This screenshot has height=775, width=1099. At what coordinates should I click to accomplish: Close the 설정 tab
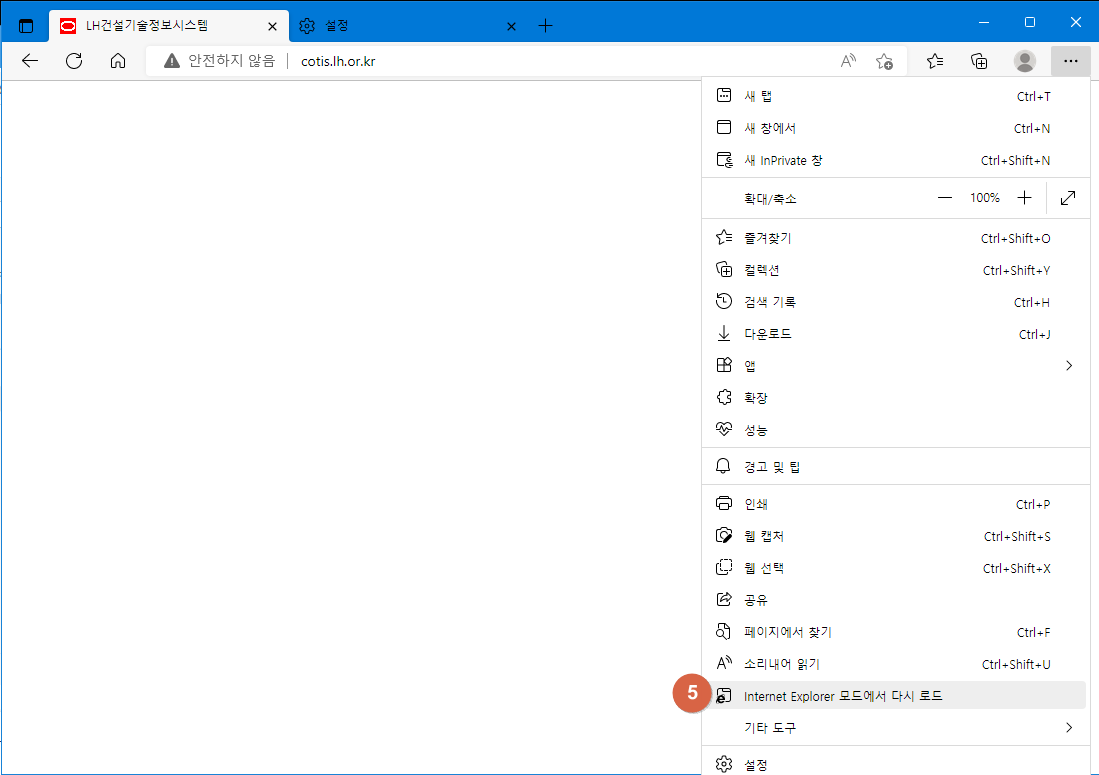(512, 27)
